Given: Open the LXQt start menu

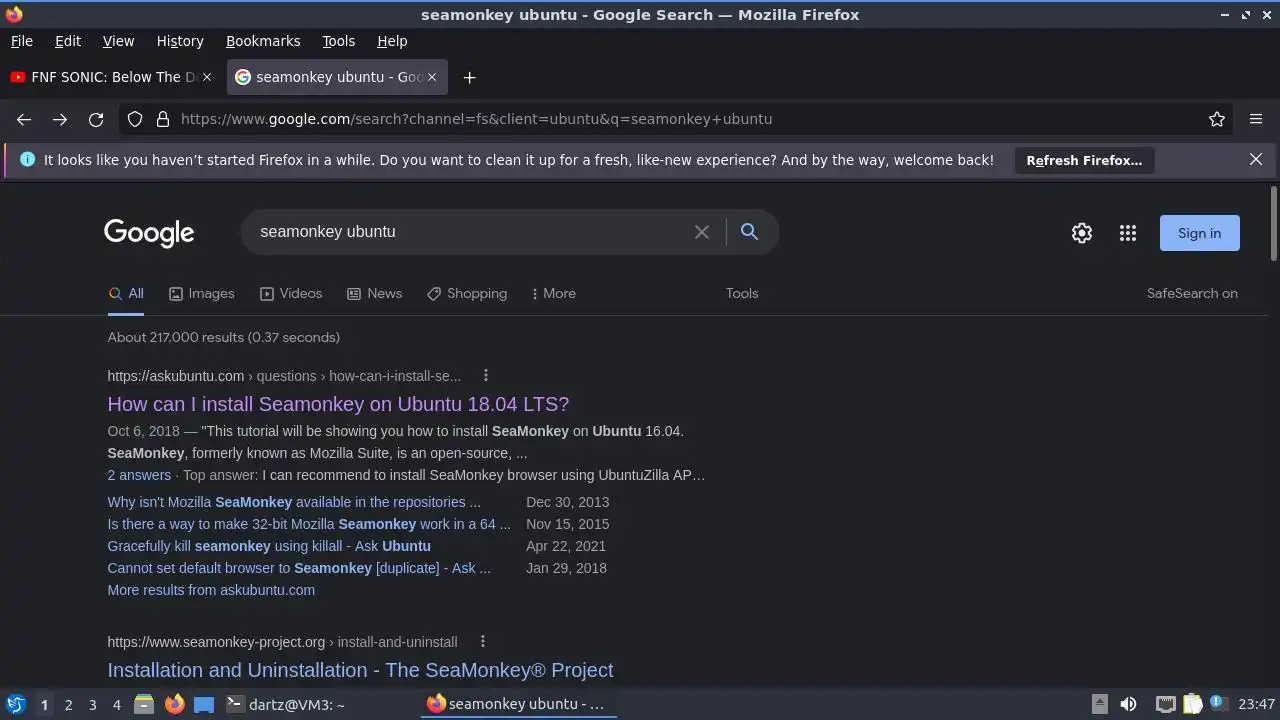Looking at the screenshot, I should 16,704.
